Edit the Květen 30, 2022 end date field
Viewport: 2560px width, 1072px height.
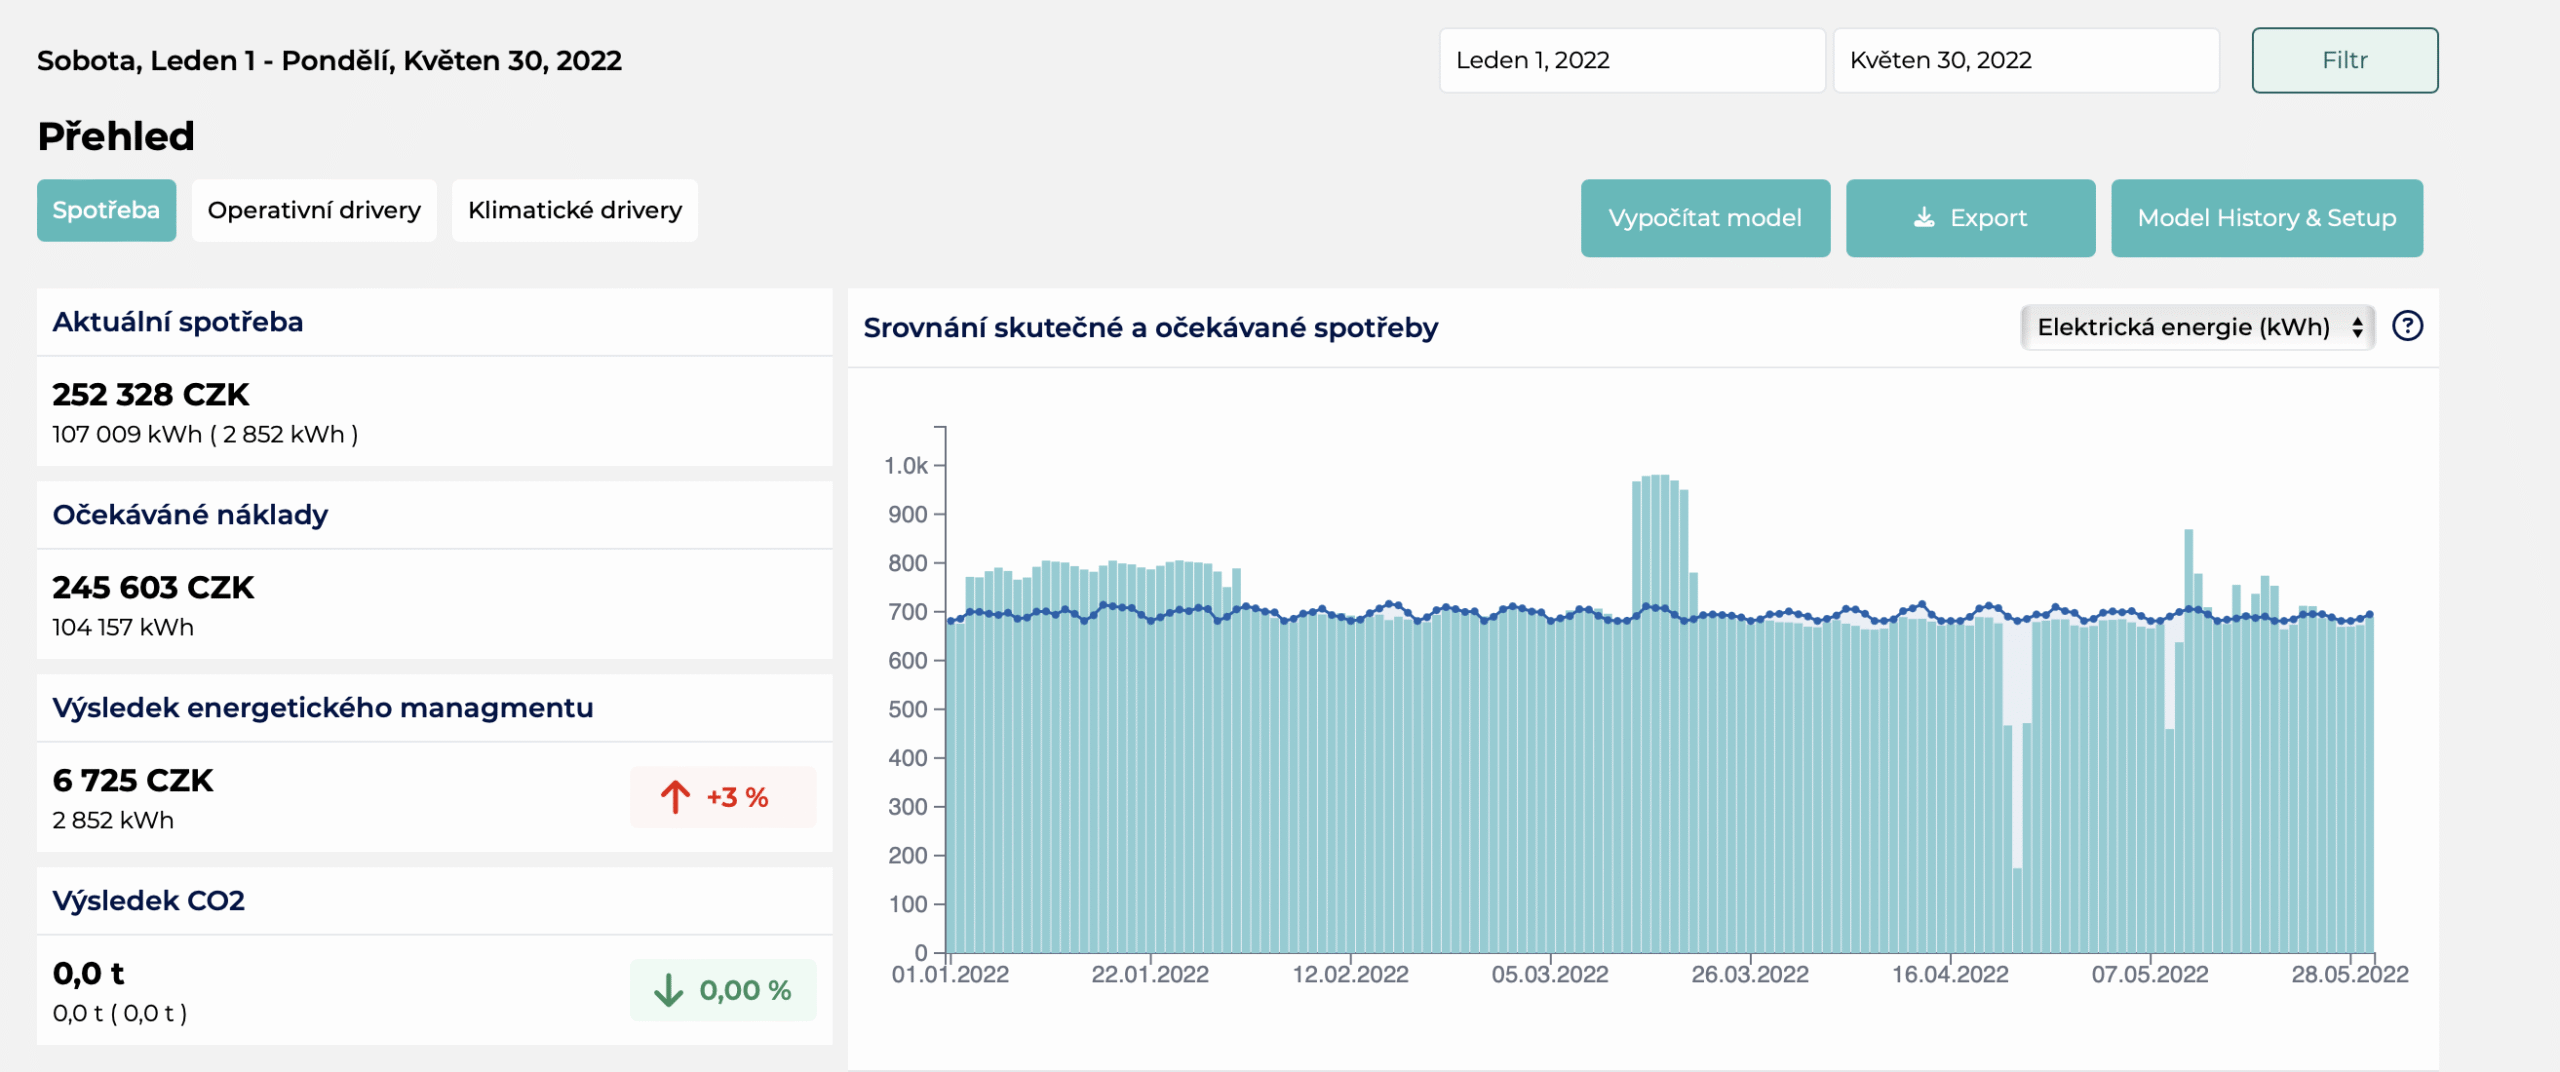(x=2026, y=60)
